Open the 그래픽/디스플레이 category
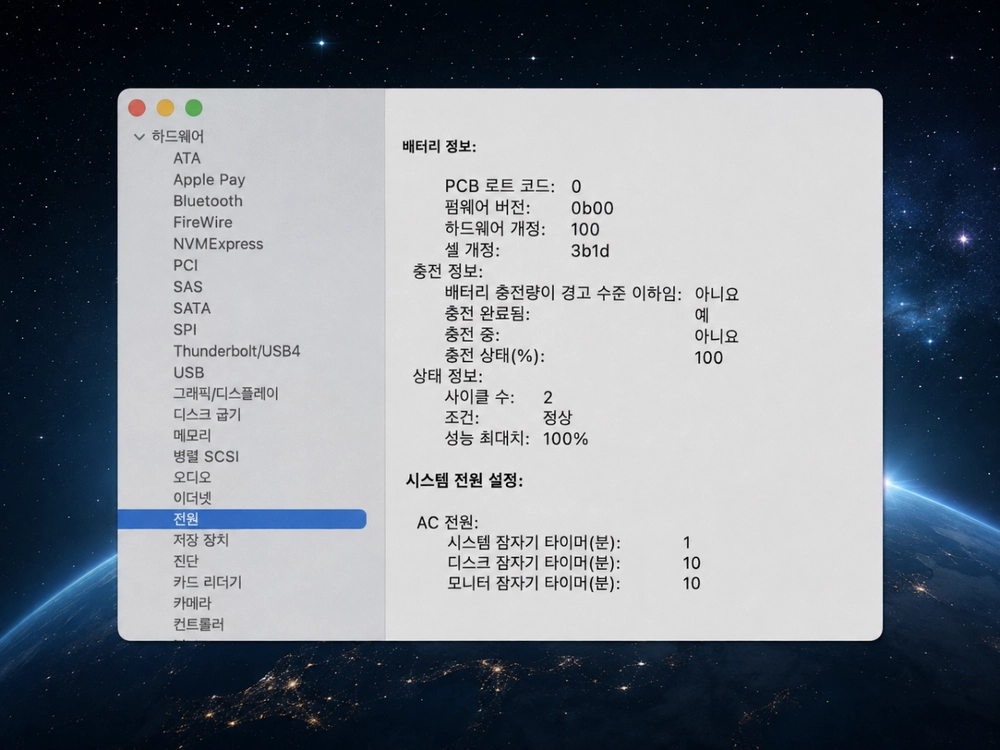Viewport: 1000px width, 750px height. tap(226, 393)
